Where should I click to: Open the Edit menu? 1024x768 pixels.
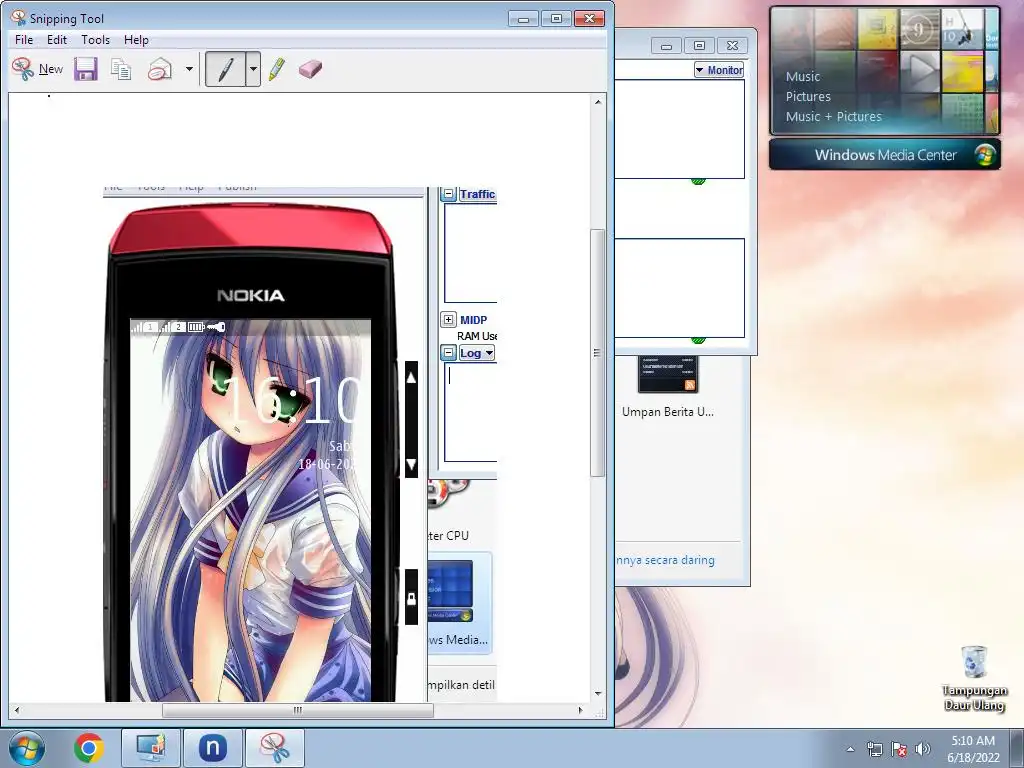click(57, 40)
